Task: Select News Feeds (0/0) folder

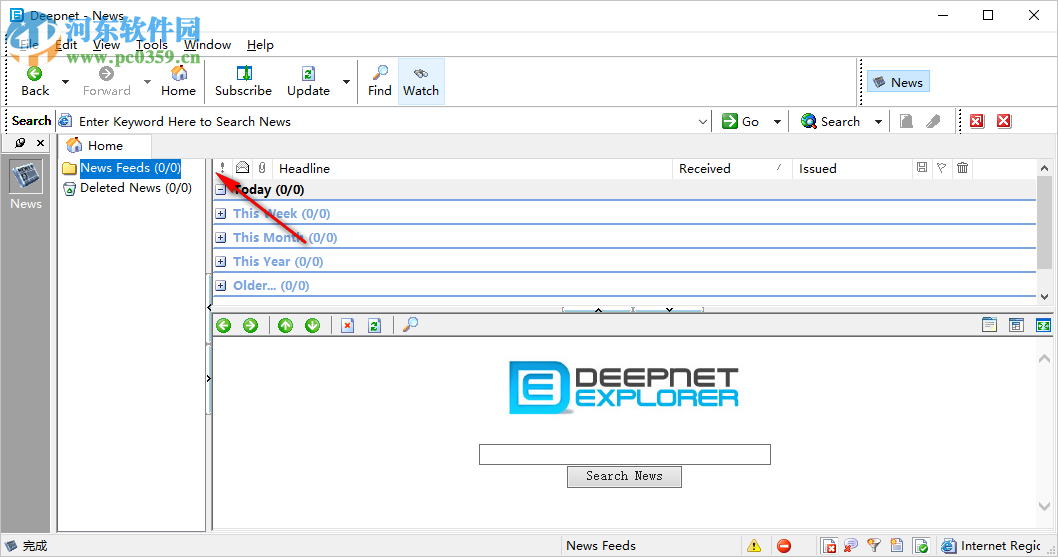Action: pyautogui.click(x=130, y=167)
